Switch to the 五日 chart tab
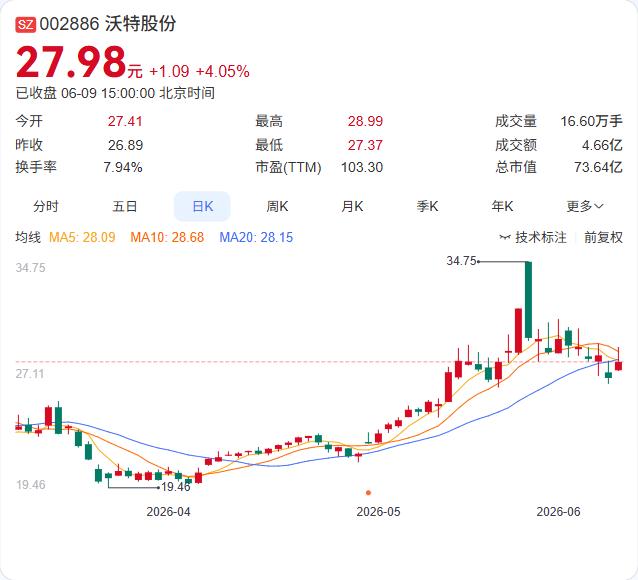Screen dimensions: 638x580 pyautogui.click(x=125, y=206)
